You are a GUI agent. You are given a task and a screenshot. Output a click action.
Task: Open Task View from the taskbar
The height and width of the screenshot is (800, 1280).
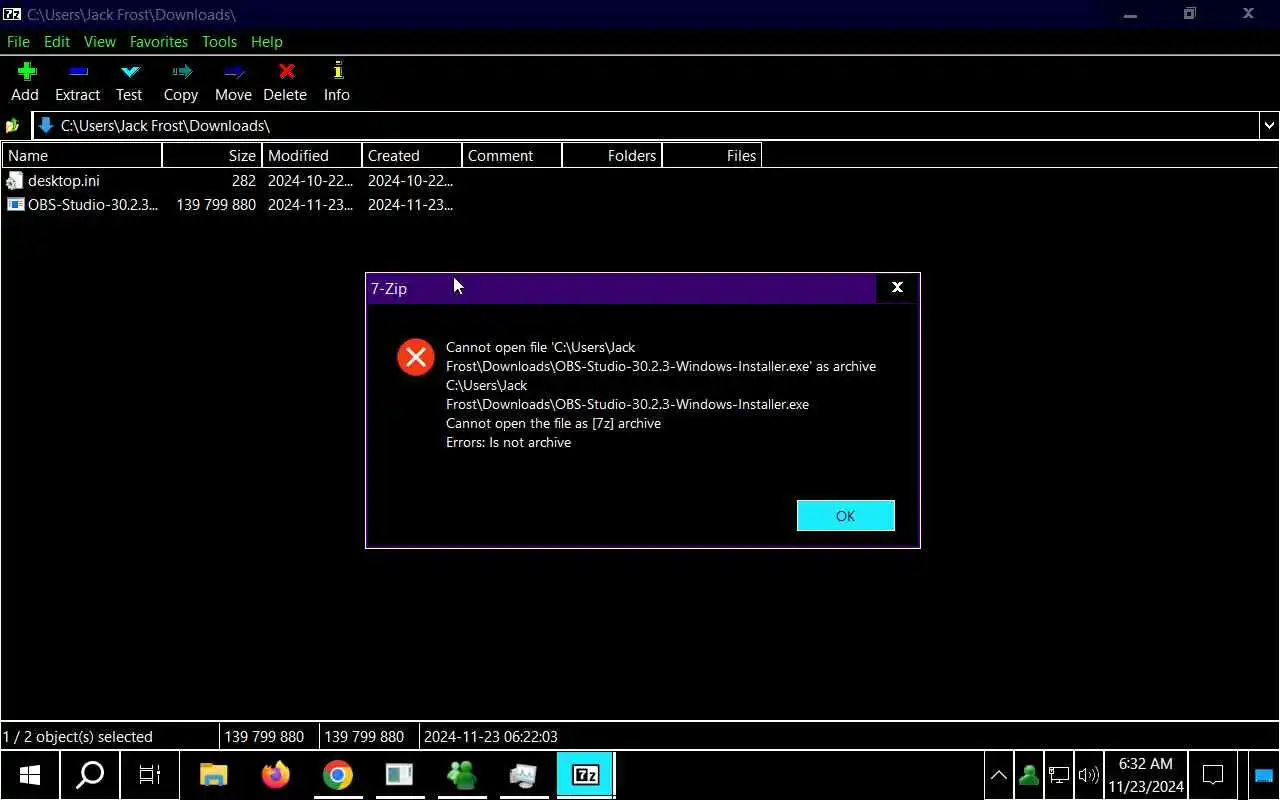coord(150,775)
